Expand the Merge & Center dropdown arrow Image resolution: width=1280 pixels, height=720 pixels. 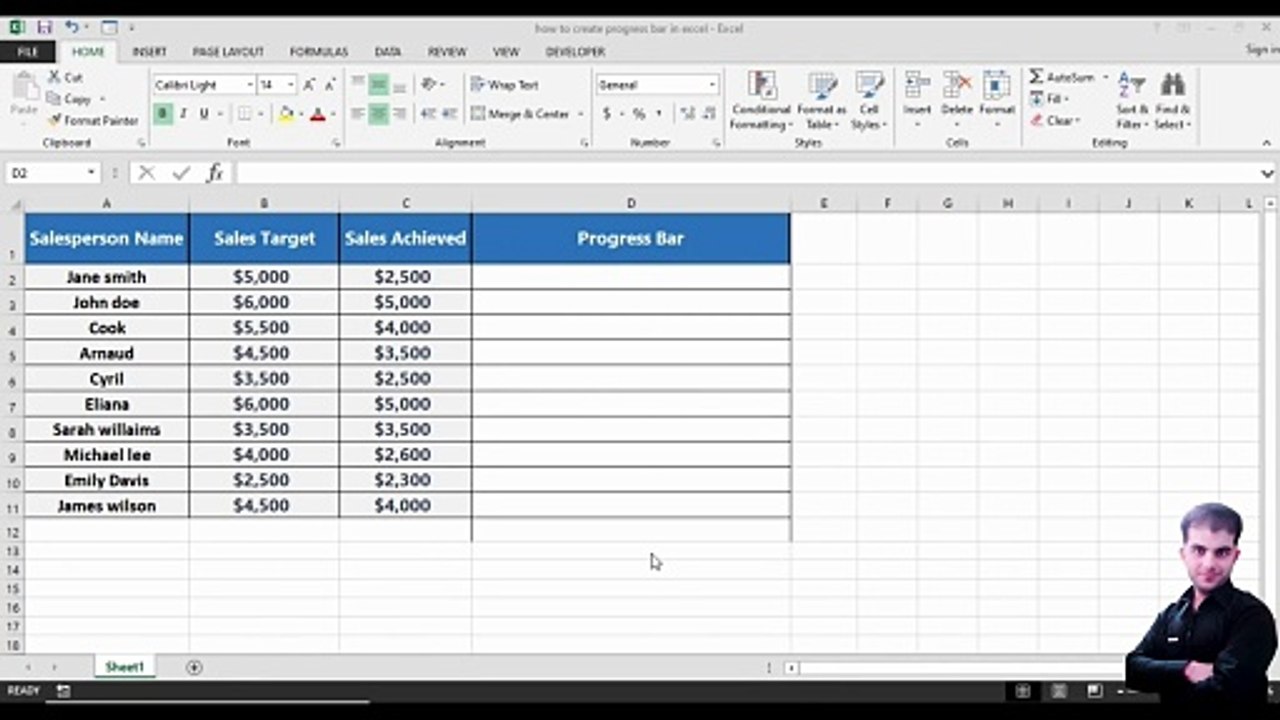[x=580, y=114]
